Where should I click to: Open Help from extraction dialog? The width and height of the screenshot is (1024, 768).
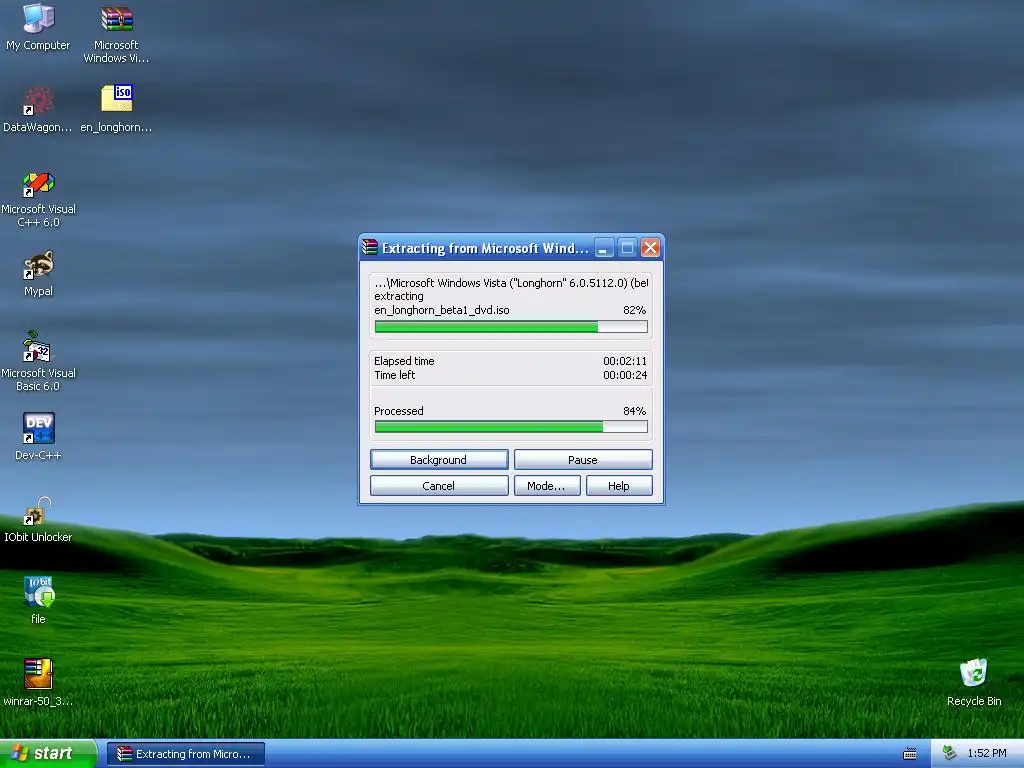(x=618, y=486)
